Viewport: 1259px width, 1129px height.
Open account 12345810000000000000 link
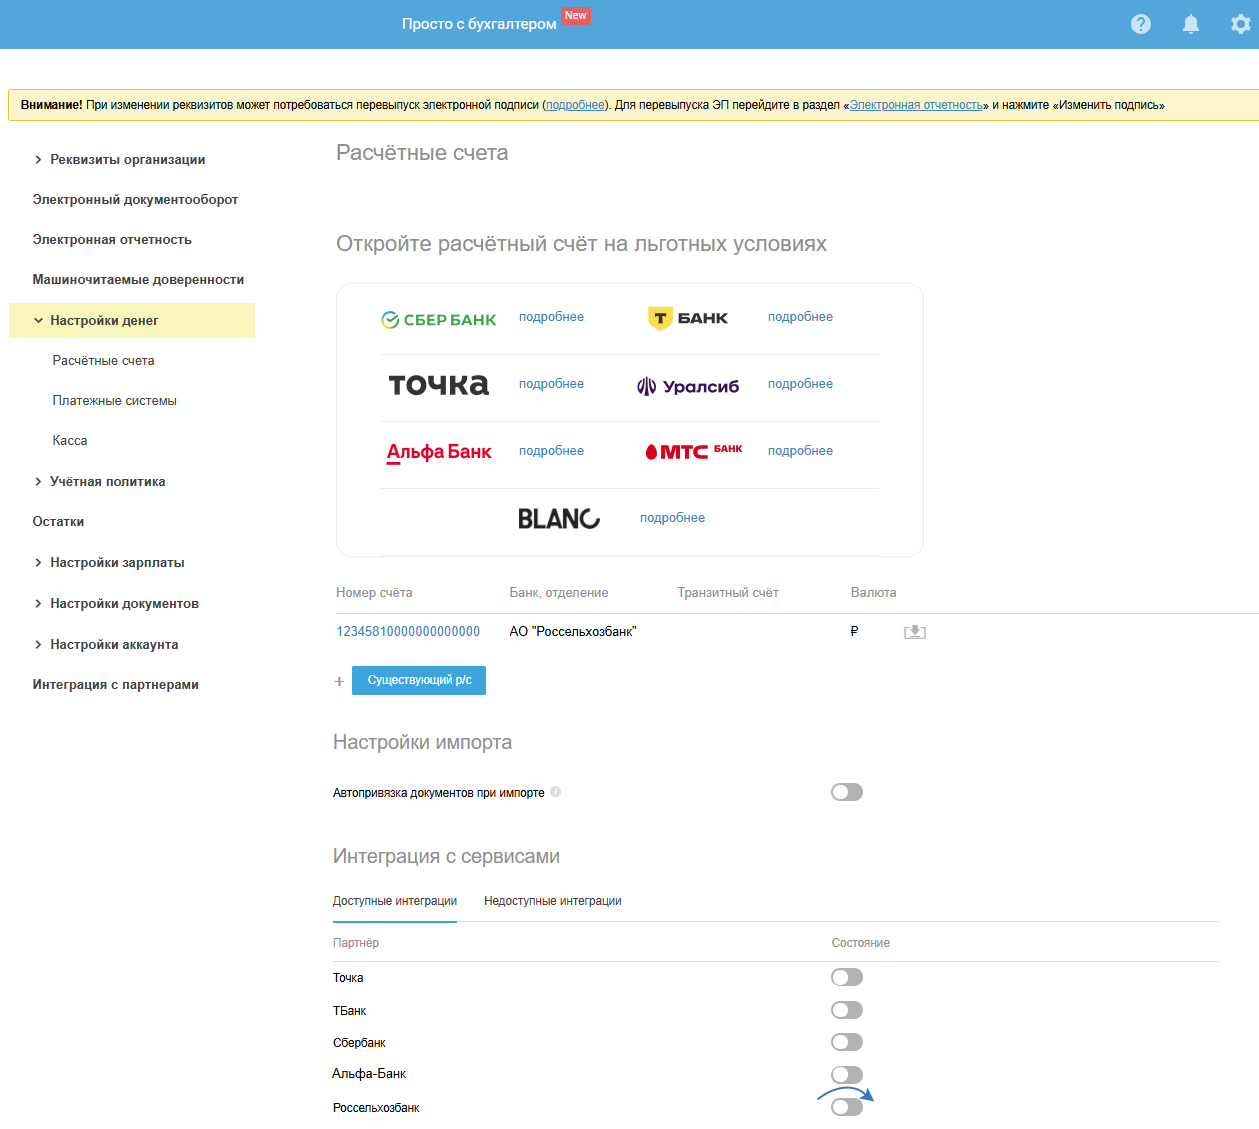tap(408, 632)
